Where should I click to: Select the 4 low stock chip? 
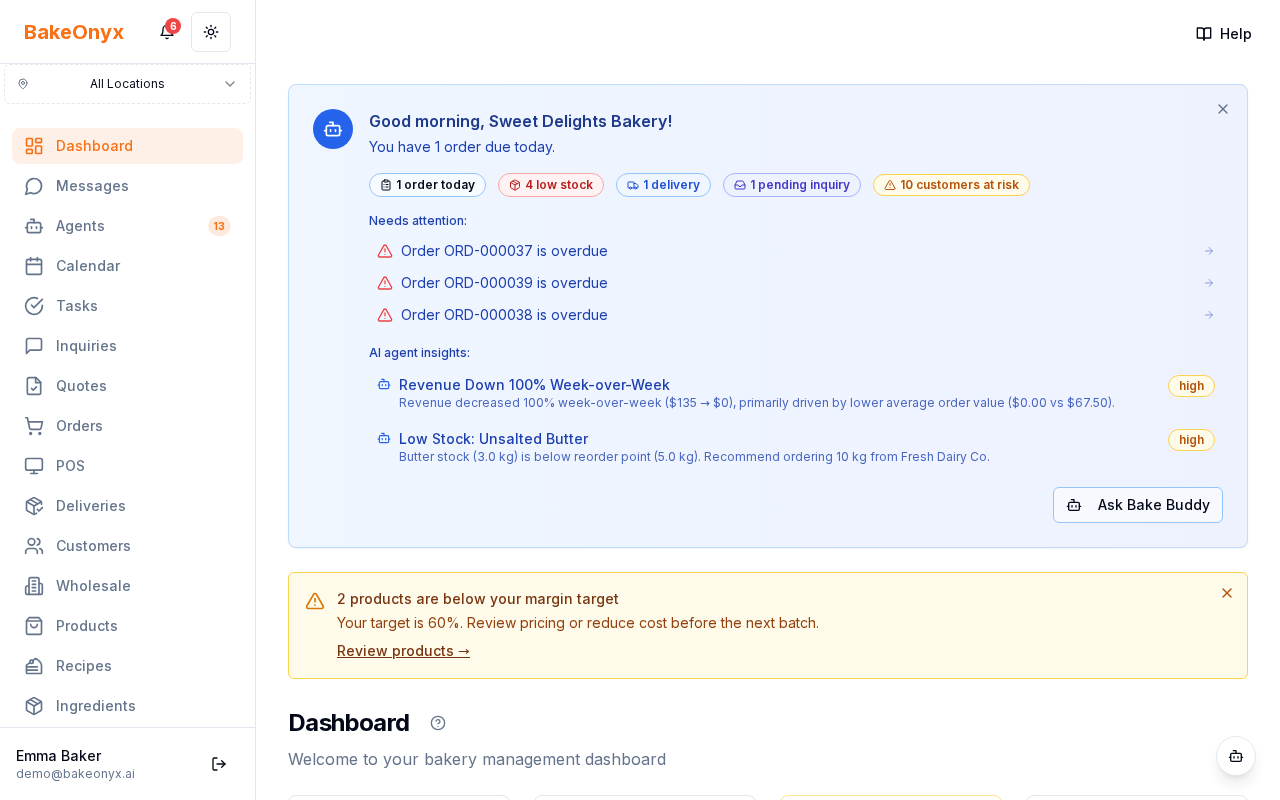(551, 185)
